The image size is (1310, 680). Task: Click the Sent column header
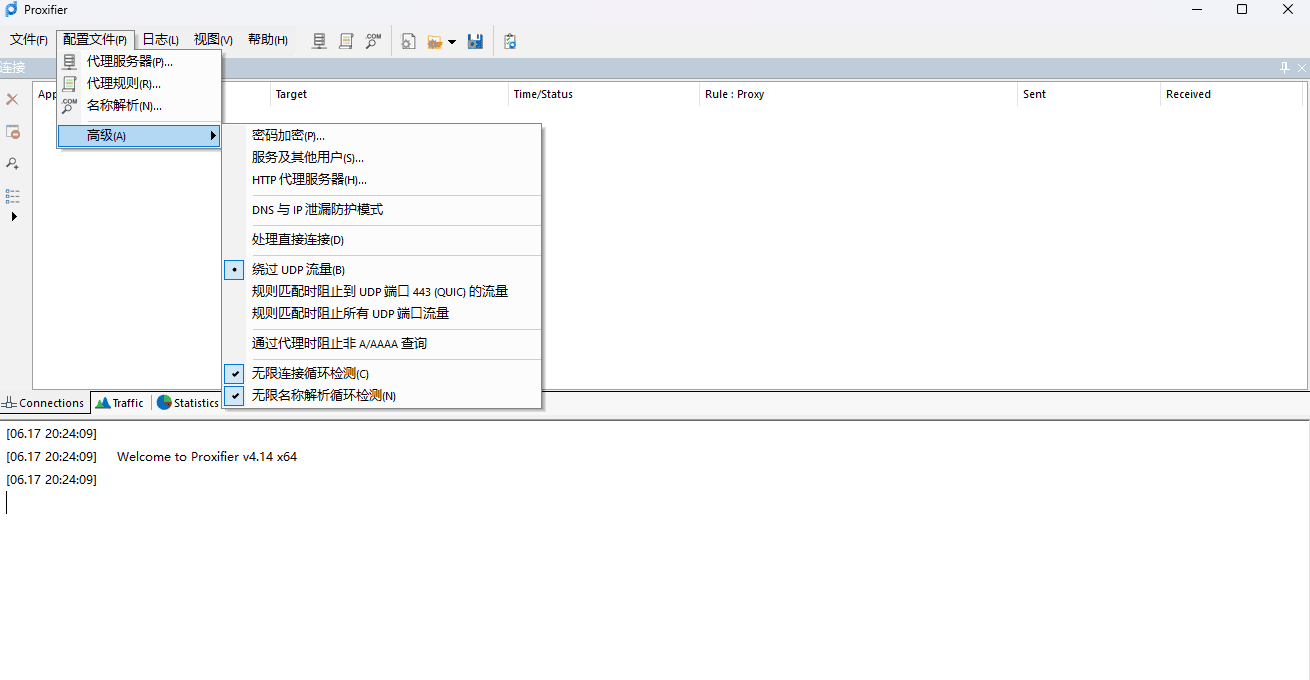pos(1089,94)
